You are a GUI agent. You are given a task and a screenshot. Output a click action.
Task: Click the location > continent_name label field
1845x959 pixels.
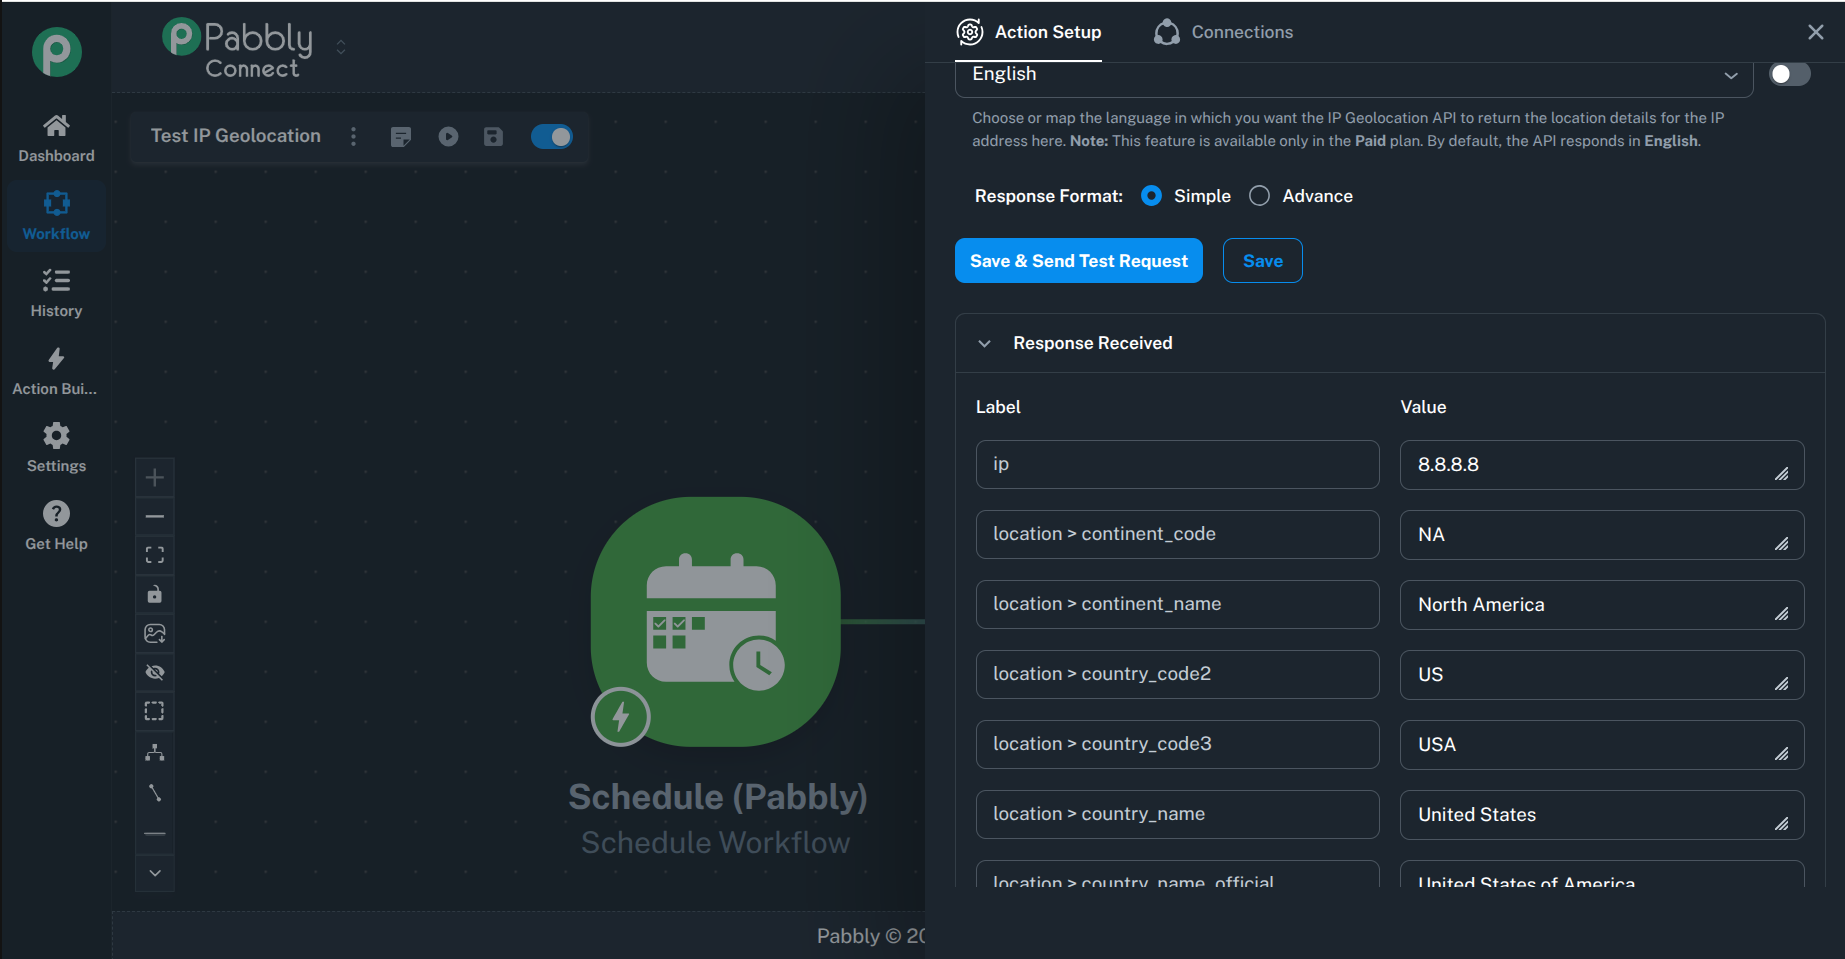click(1178, 604)
